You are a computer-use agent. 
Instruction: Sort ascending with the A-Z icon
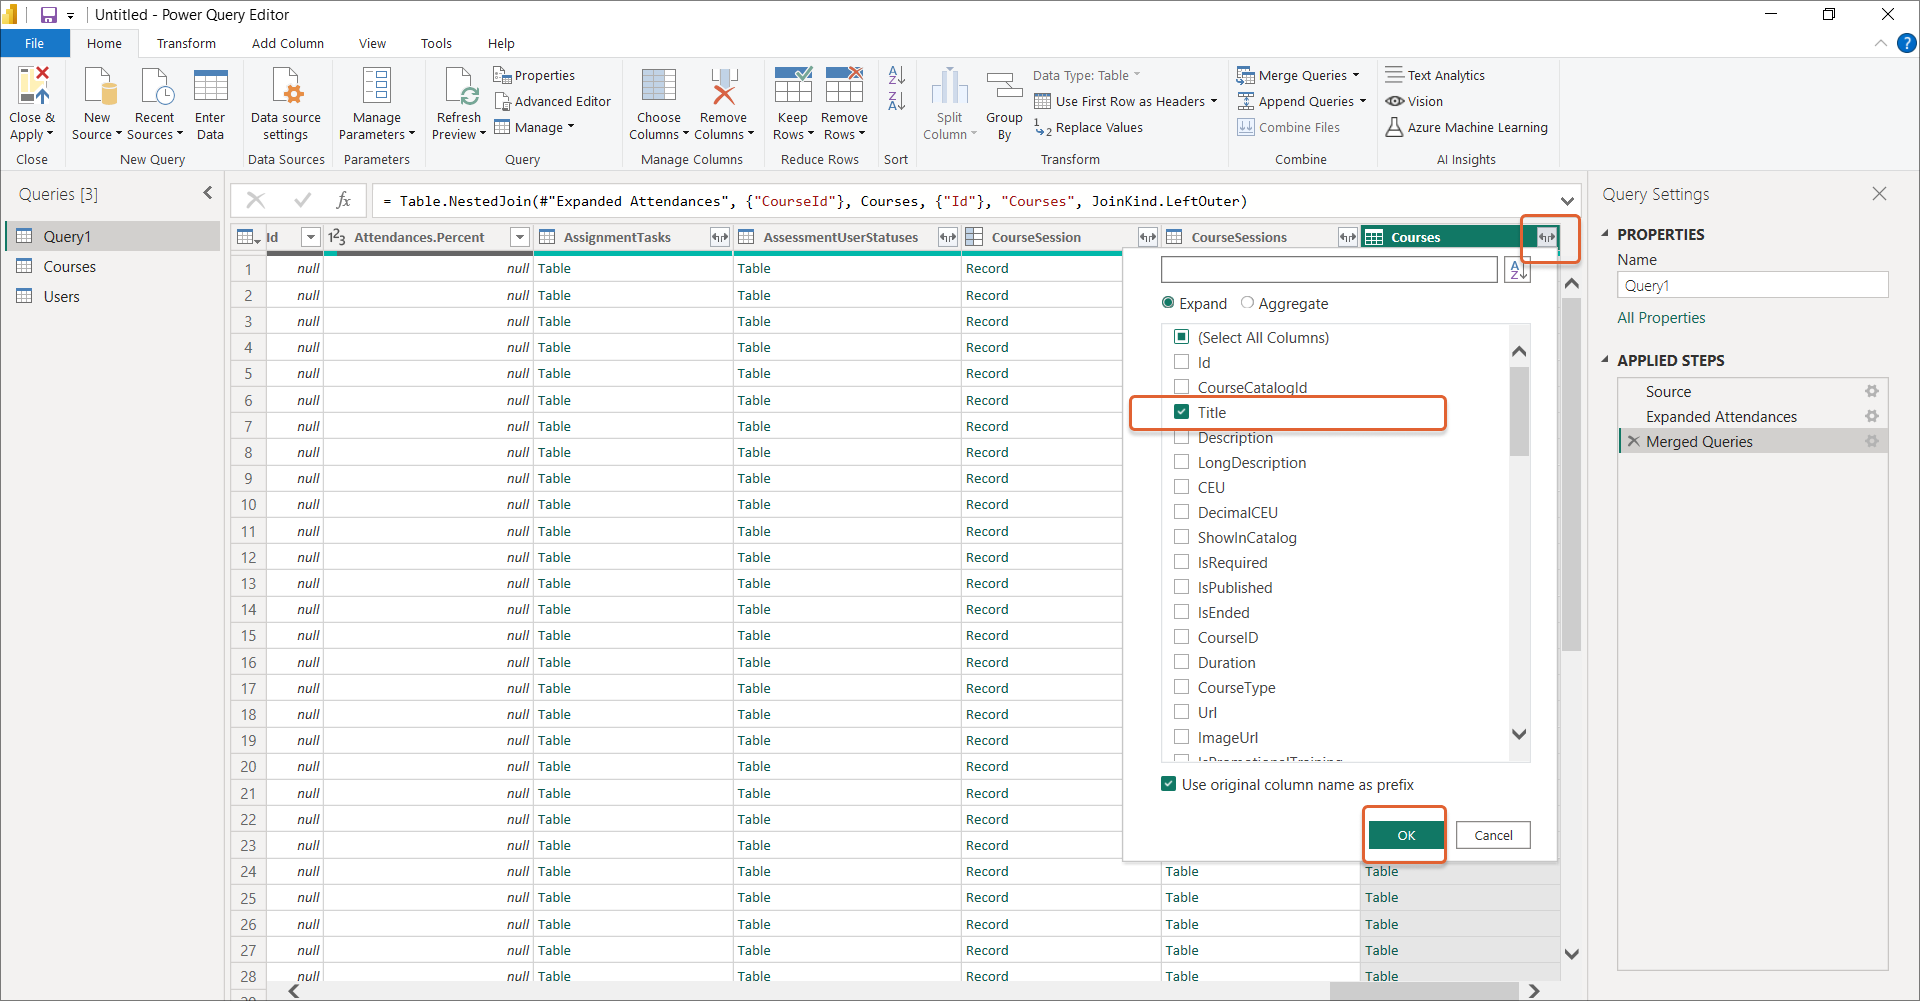pyautogui.click(x=896, y=75)
